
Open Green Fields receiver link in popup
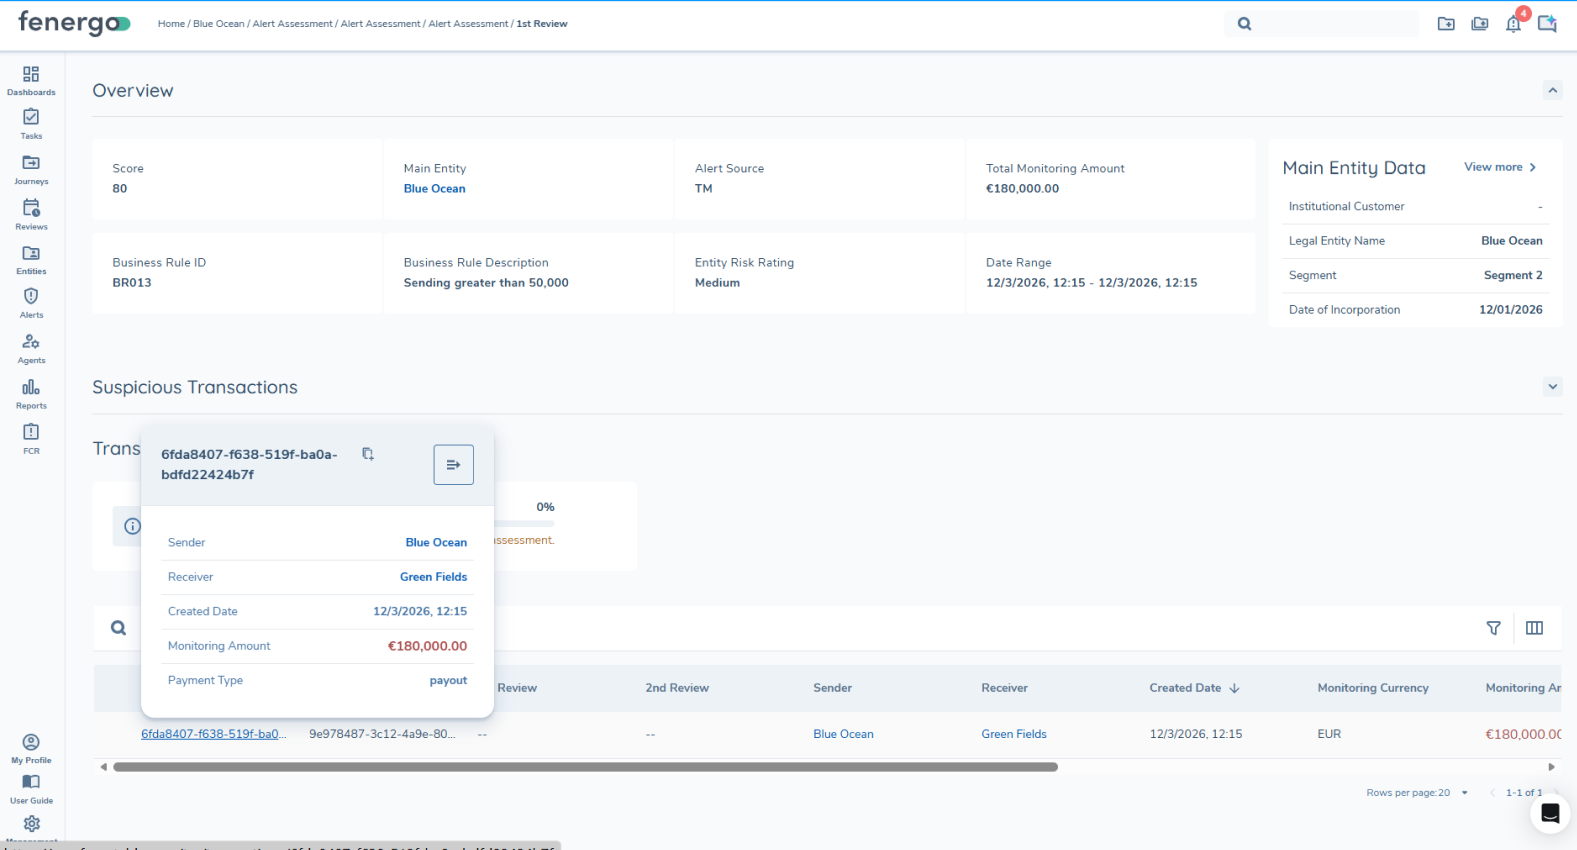click(x=433, y=577)
